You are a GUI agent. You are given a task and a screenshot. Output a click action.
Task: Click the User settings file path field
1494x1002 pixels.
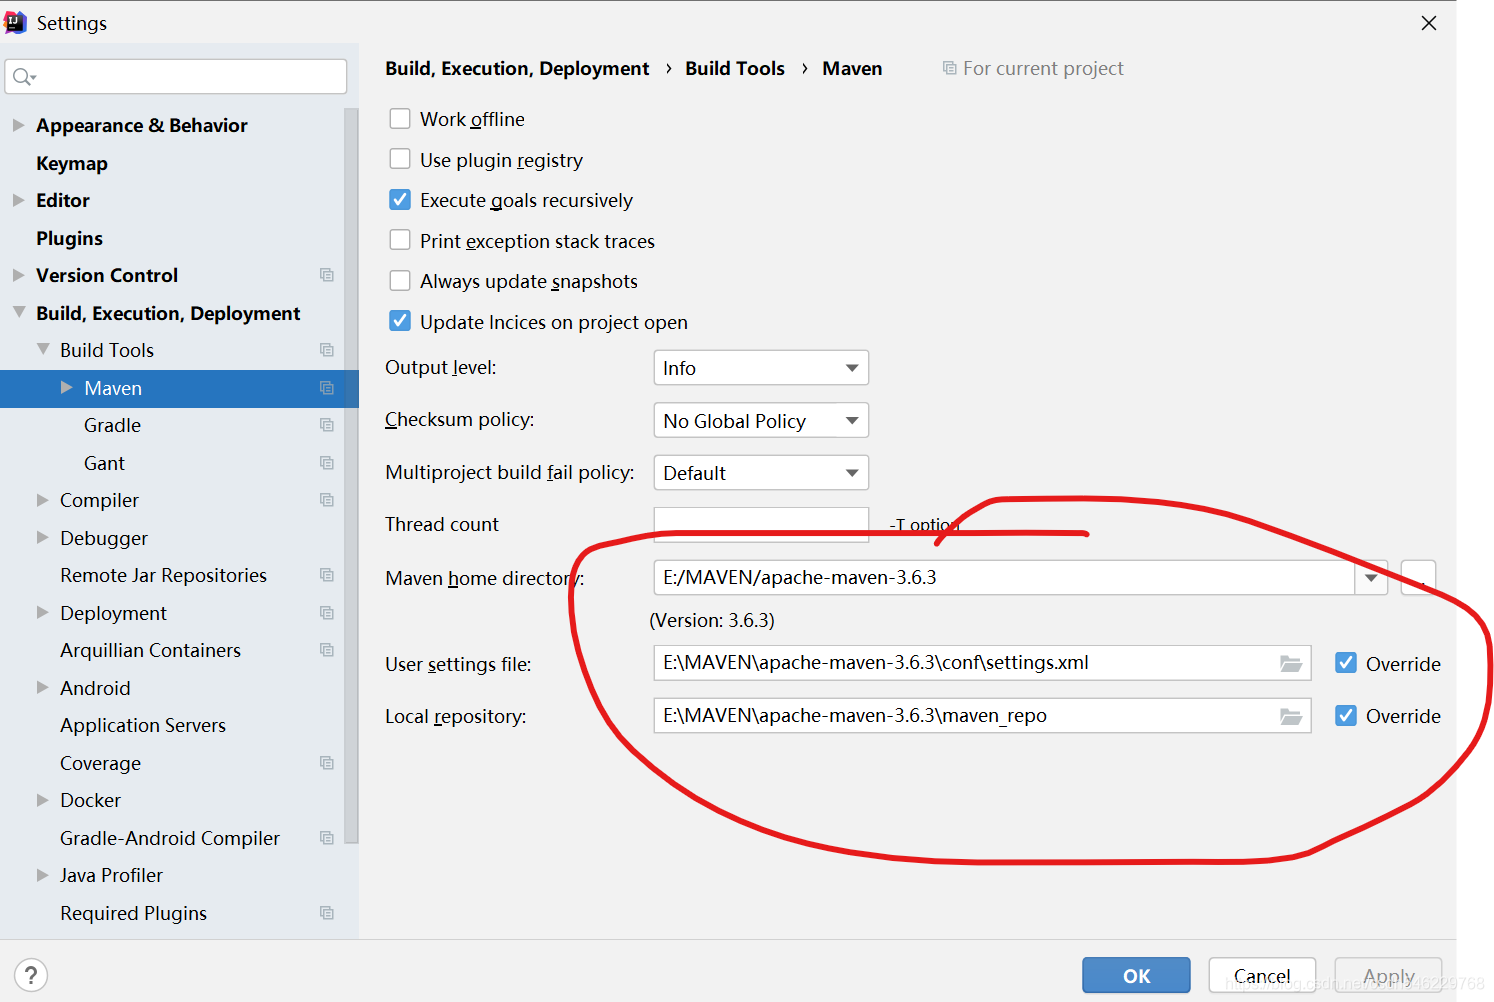982,663
